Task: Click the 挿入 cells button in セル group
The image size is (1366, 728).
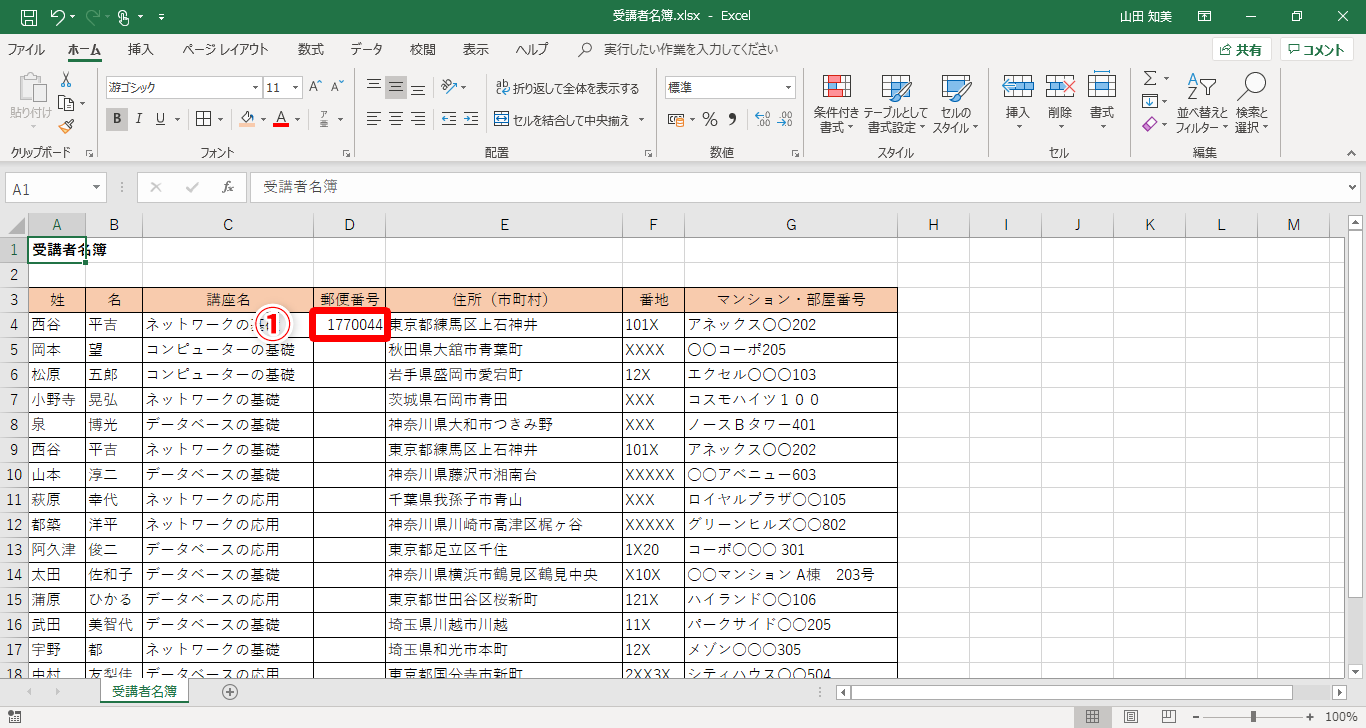Action: click(1017, 103)
